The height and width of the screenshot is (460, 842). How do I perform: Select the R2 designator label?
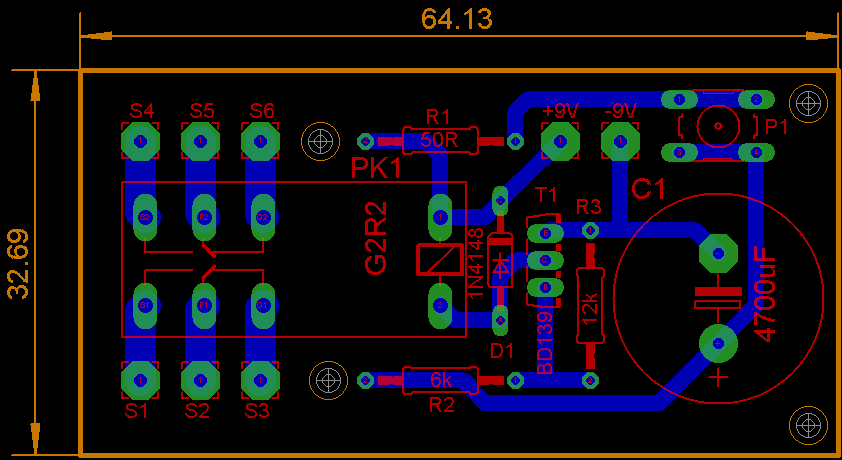441,405
